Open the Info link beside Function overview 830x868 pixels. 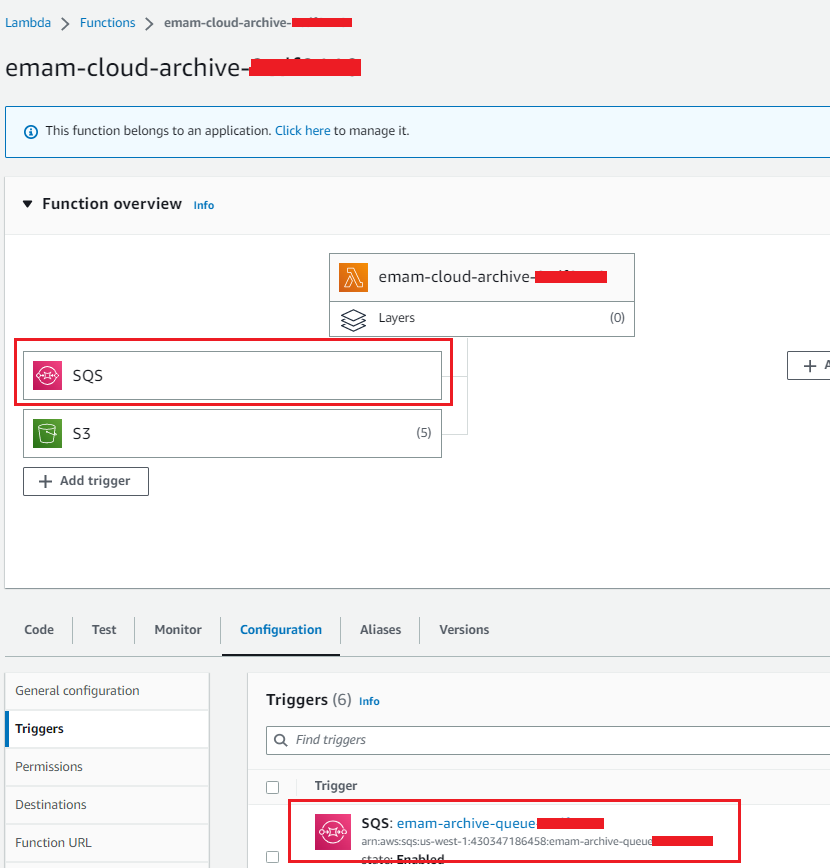[204, 205]
